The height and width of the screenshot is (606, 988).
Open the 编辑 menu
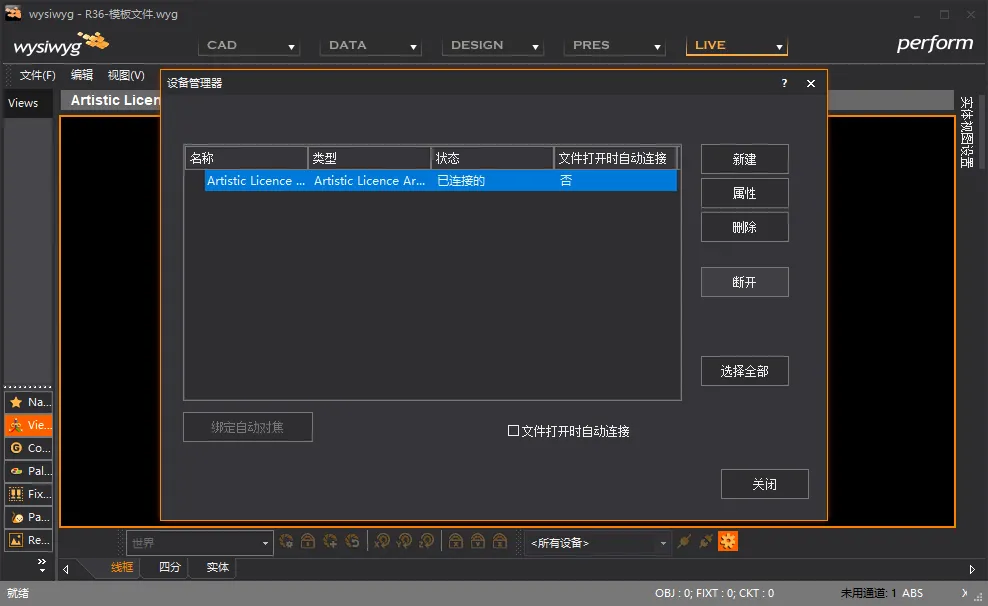82,75
